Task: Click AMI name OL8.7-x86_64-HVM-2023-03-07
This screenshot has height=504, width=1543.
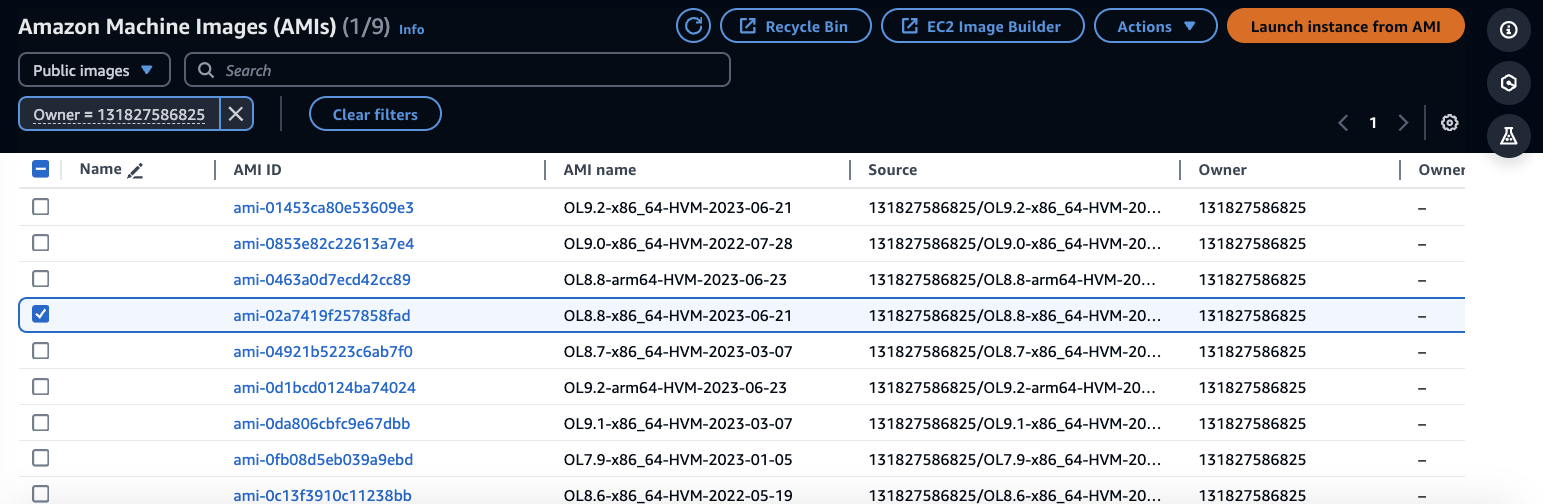Action: pyautogui.click(x=678, y=352)
